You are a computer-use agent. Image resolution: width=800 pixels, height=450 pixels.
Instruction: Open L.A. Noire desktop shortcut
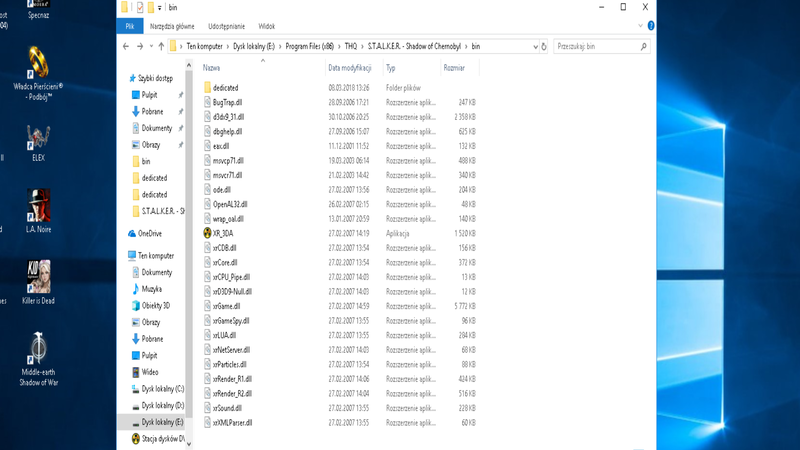(38, 211)
